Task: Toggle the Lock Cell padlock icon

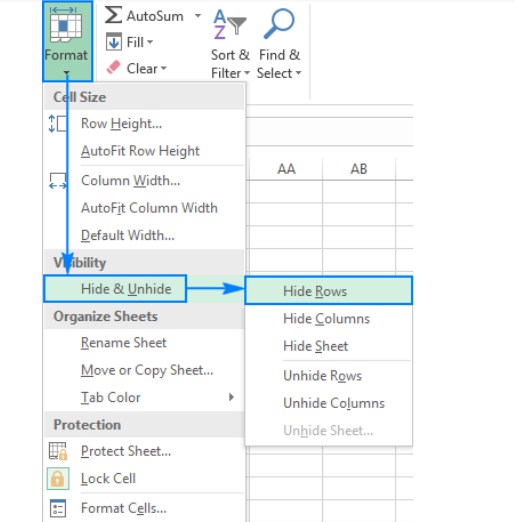Action: pyautogui.click(x=58, y=478)
